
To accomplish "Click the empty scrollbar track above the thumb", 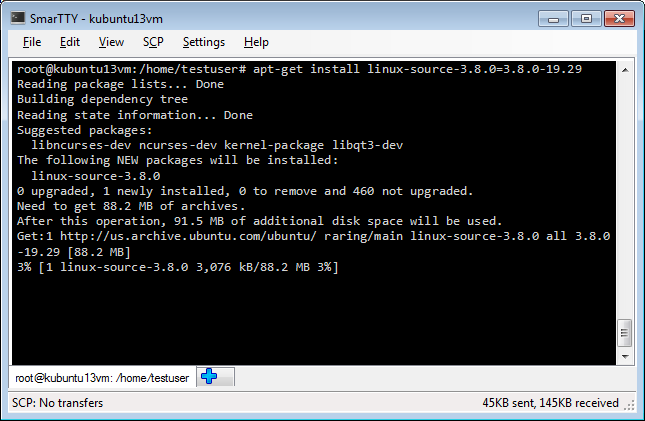I will [625, 198].
